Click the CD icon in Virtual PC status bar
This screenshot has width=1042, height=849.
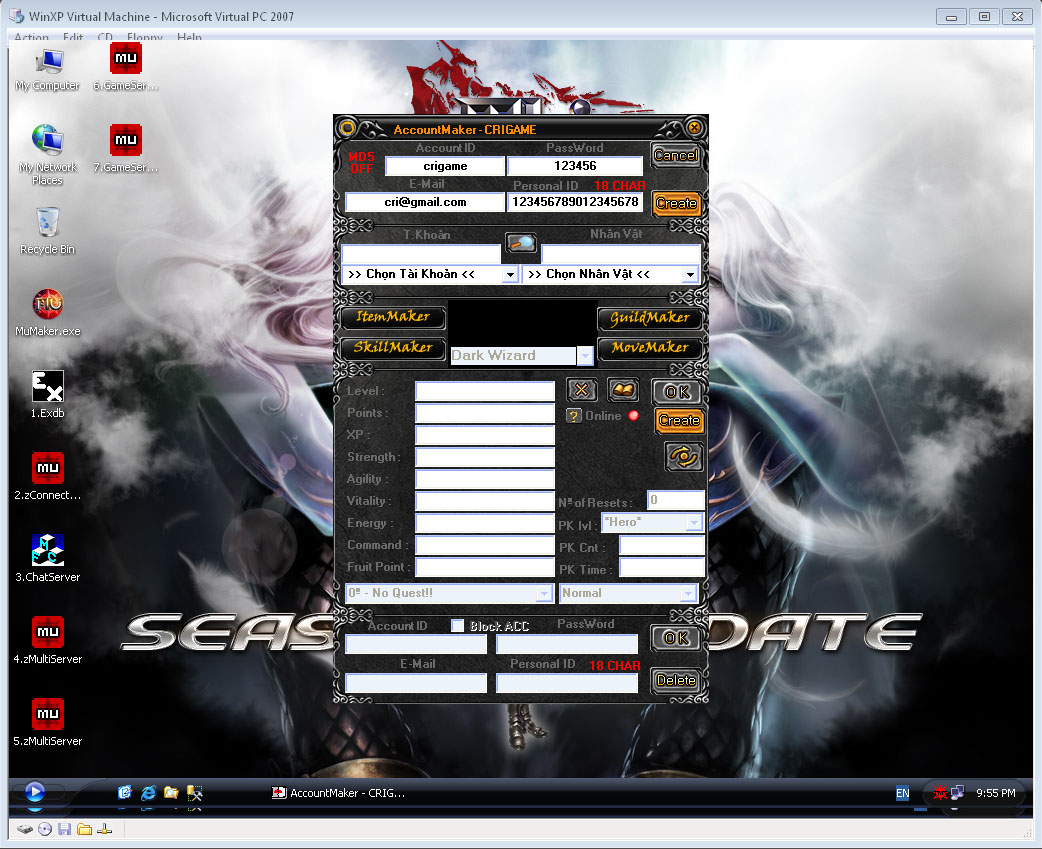click(x=45, y=829)
